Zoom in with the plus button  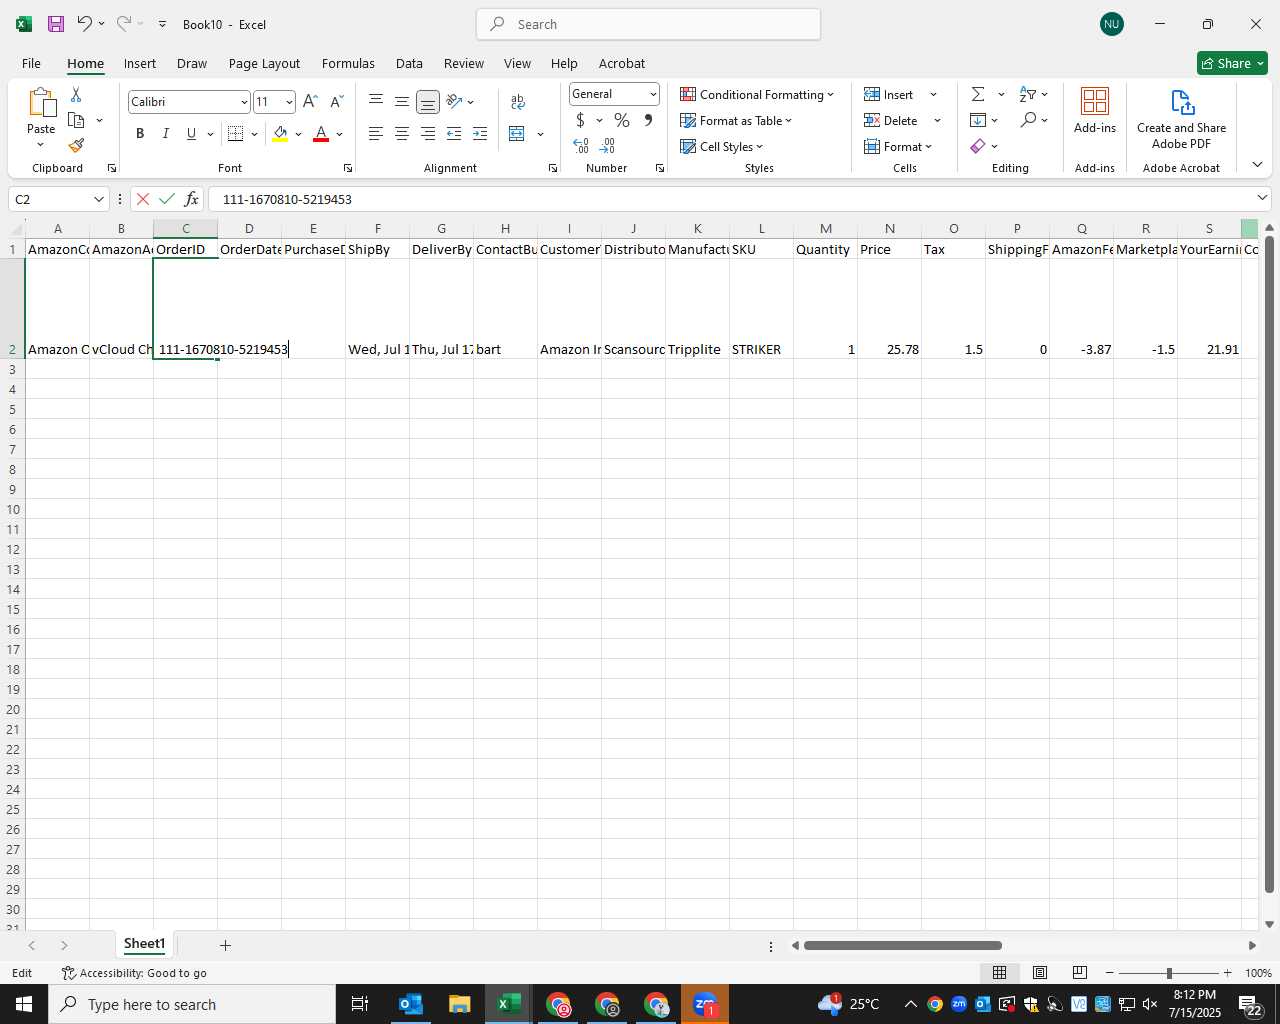click(1227, 973)
